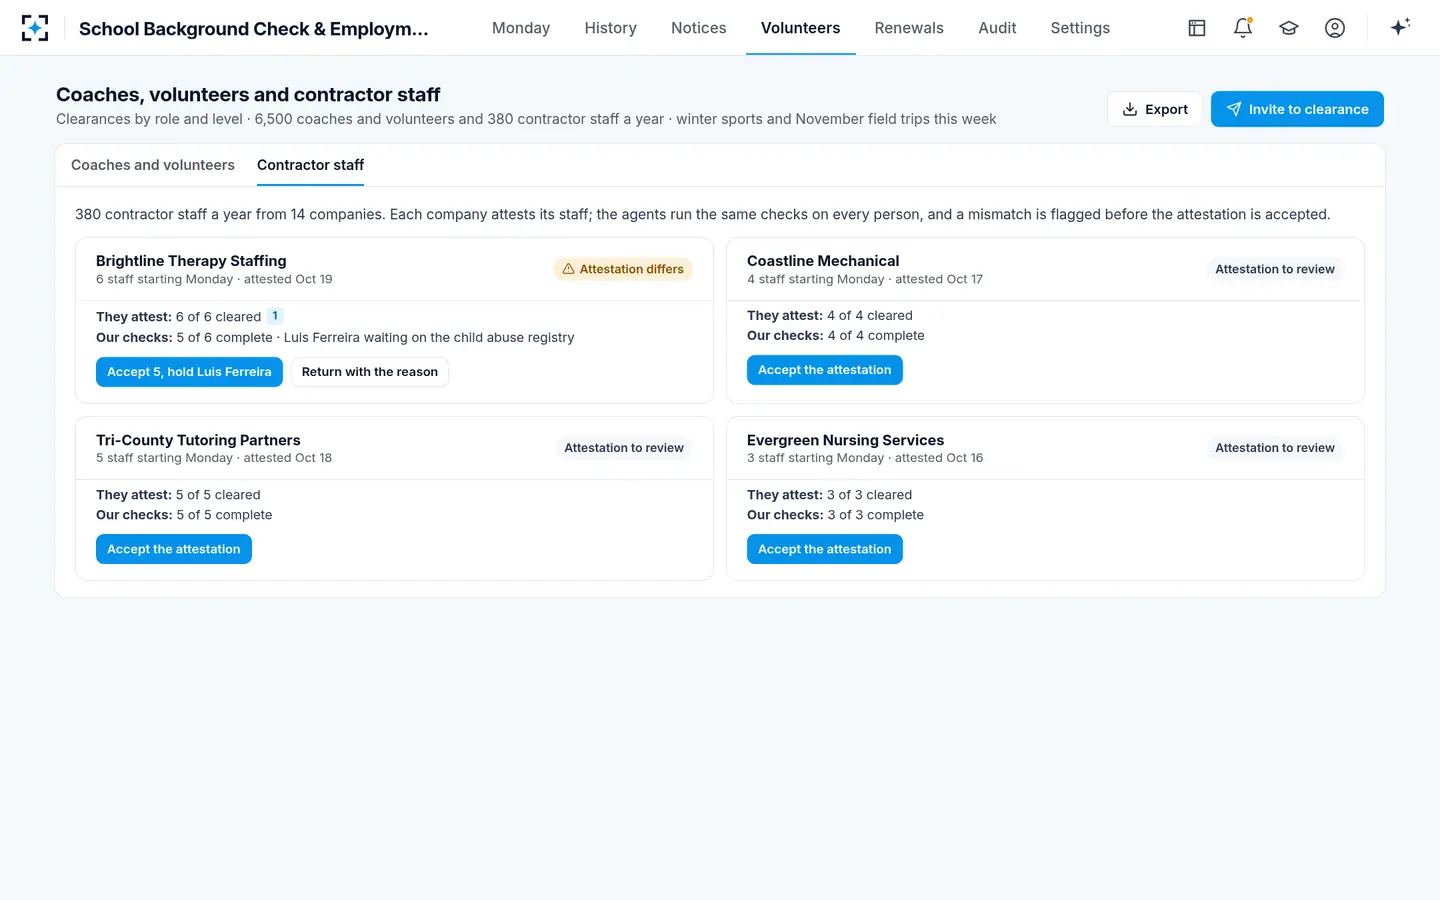Click Tri-County's Attestation to review badge
The height and width of the screenshot is (900, 1440).
tap(624, 448)
